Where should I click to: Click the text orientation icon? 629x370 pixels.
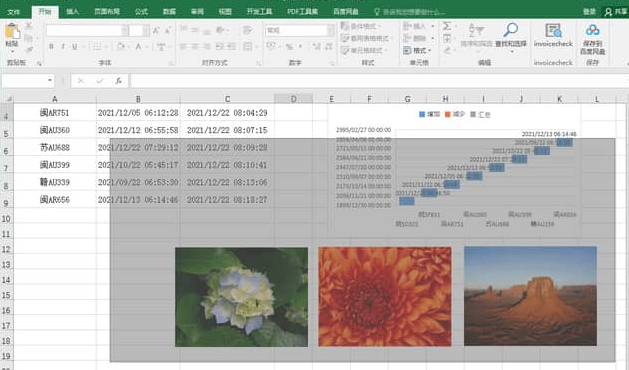tap(220, 30)
